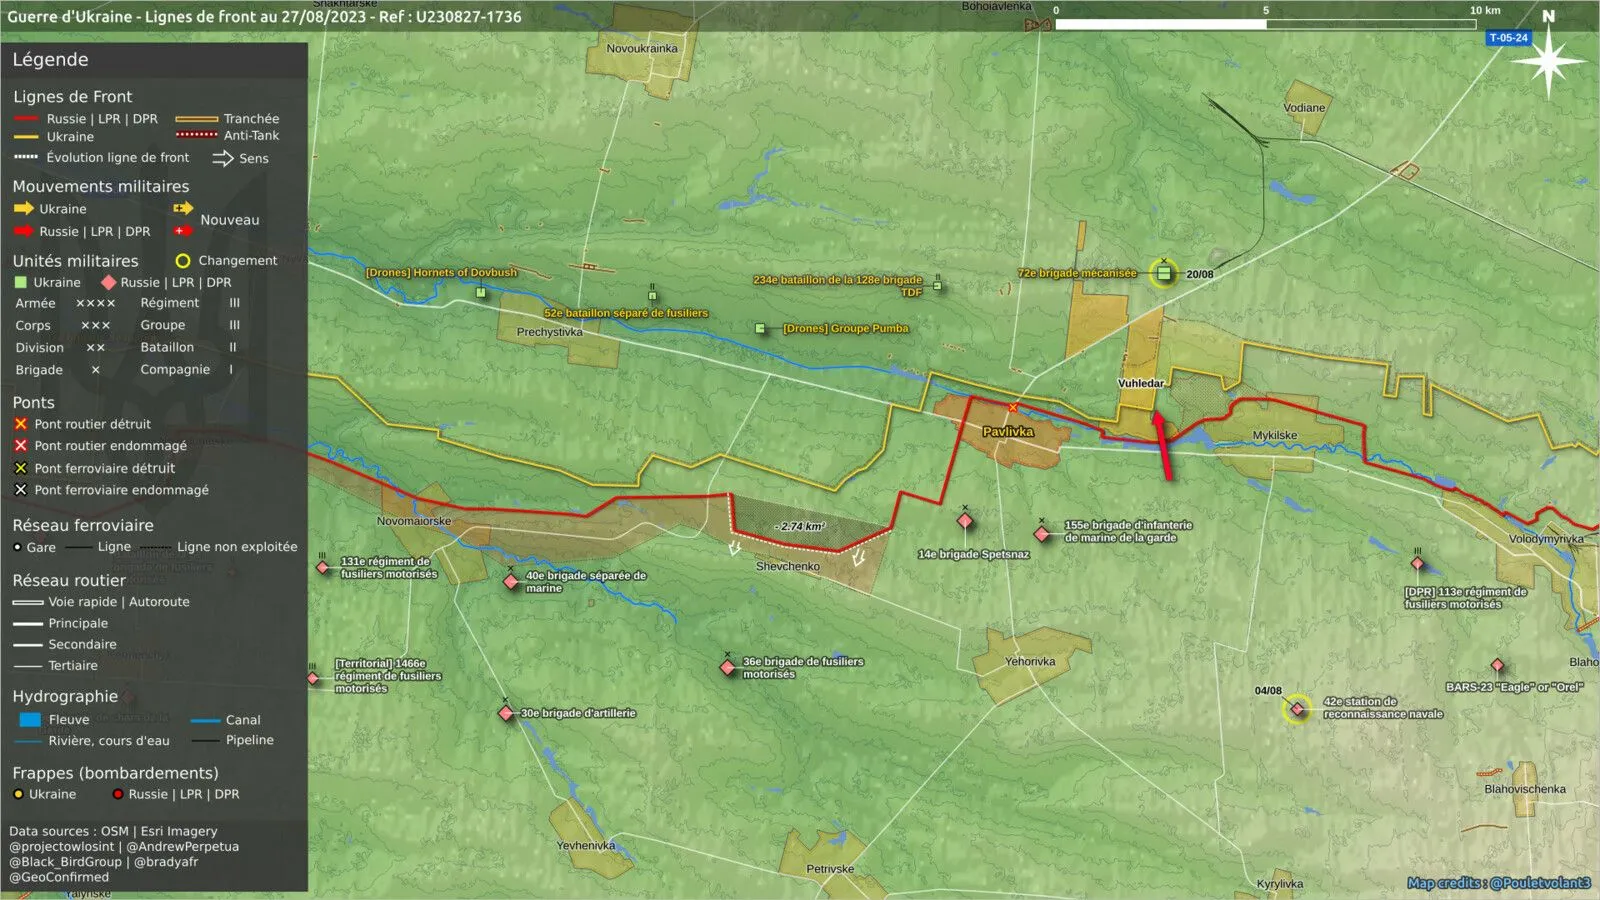Click the red attack arrow below Vuhledar
Screen dimensions: 1600x900
1162,445
